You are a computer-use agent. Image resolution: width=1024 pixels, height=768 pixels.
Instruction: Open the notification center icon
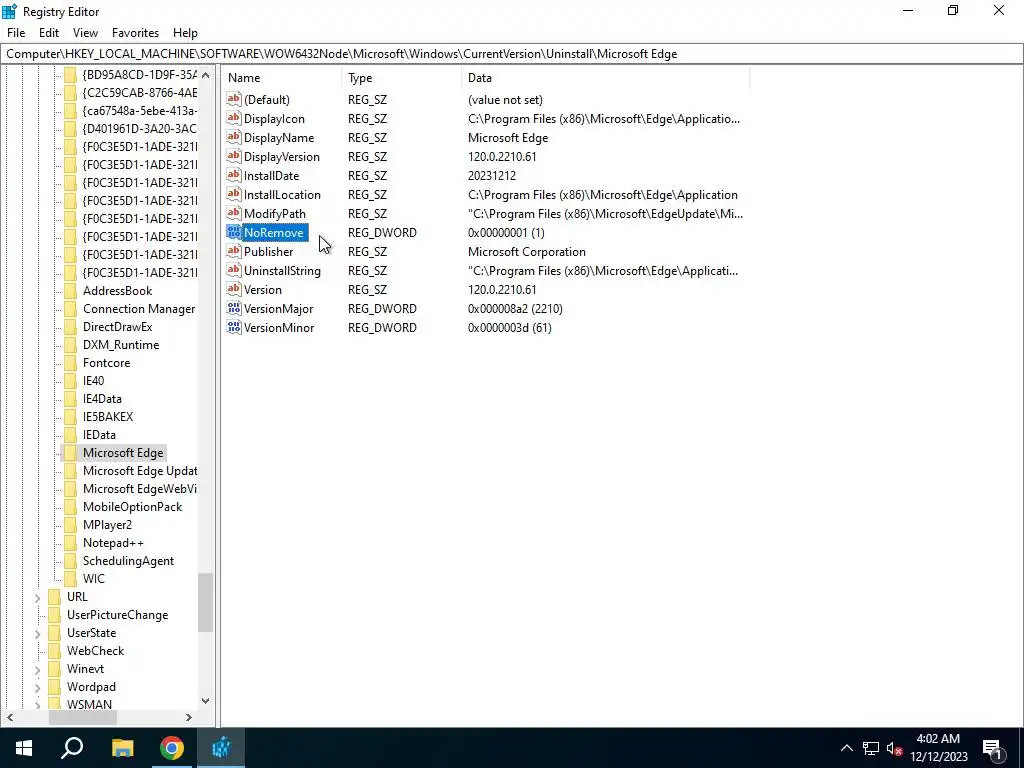(x=992, y=749)
